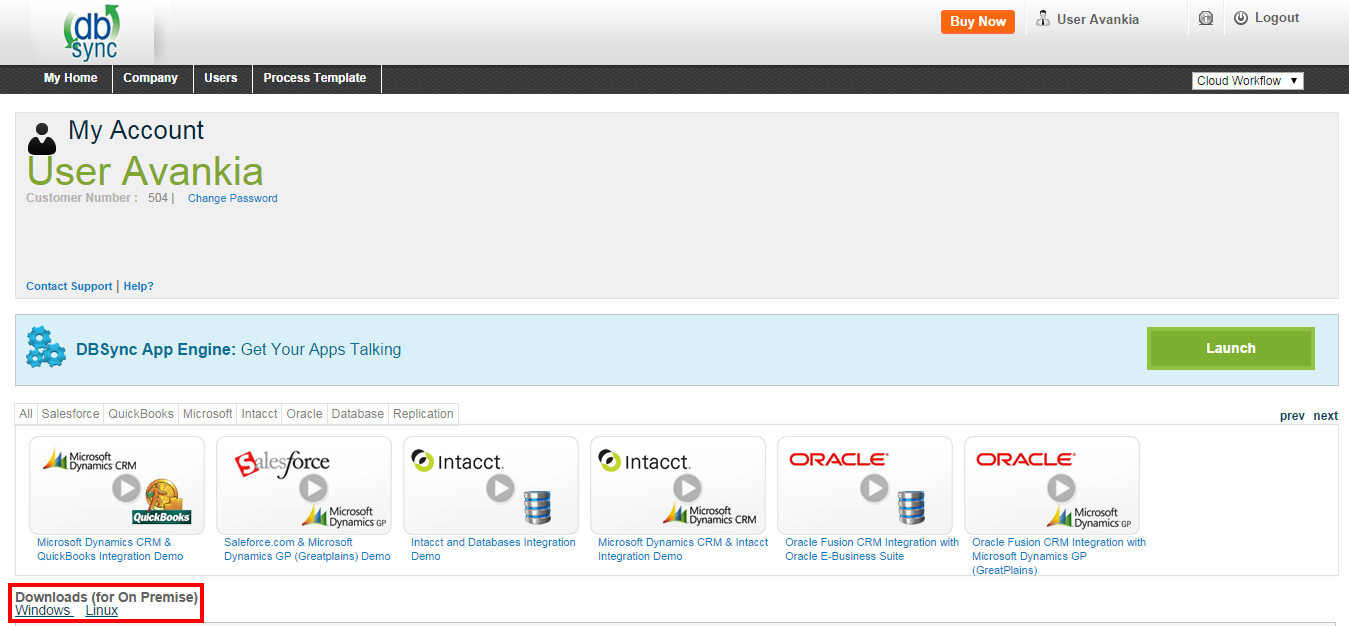Click the Windows download link
The image size is (1349, 626).
43,611
